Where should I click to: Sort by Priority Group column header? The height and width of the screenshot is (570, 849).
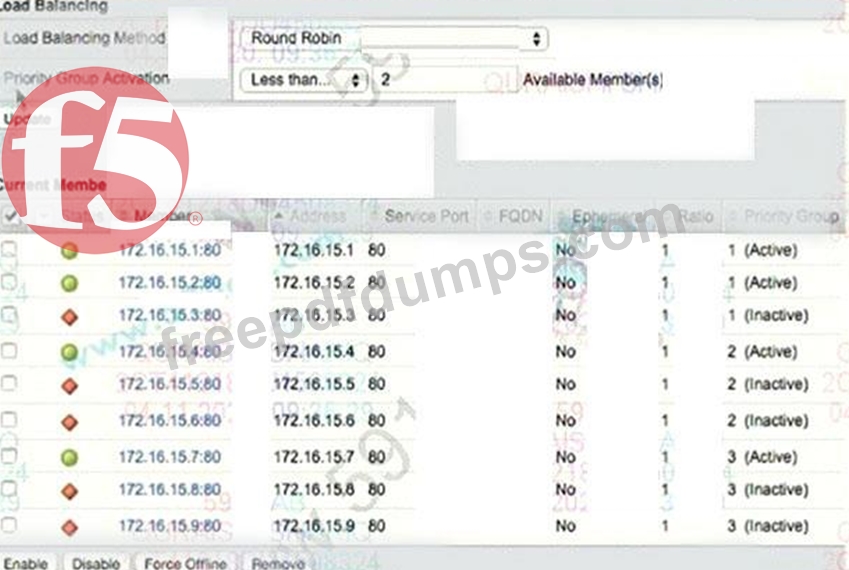789,216
